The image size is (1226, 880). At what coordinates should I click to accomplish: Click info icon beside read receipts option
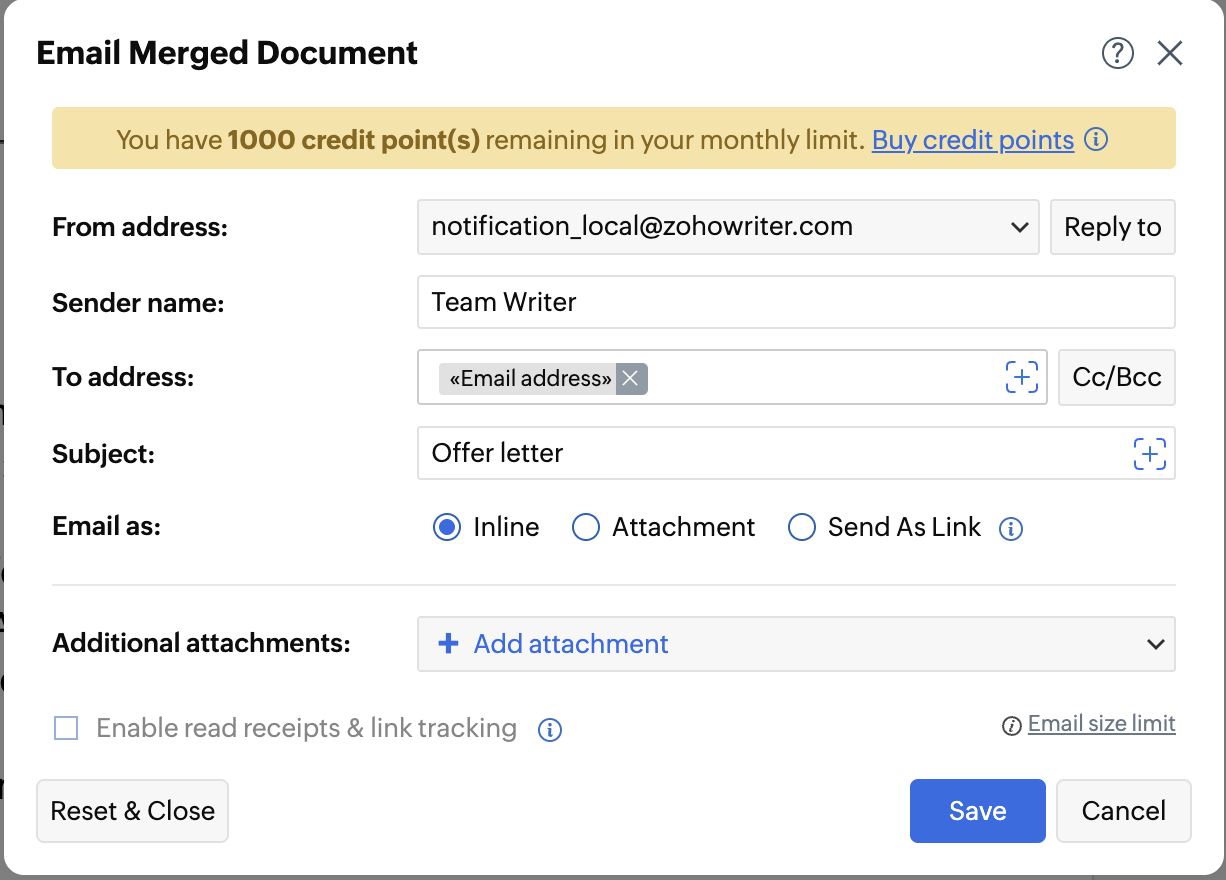pyautogui.click(x=549, y=730)
